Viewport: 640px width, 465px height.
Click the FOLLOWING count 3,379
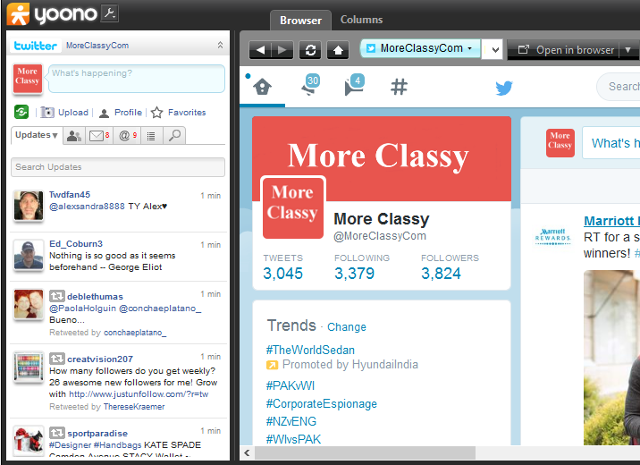(x=354, y=273)
